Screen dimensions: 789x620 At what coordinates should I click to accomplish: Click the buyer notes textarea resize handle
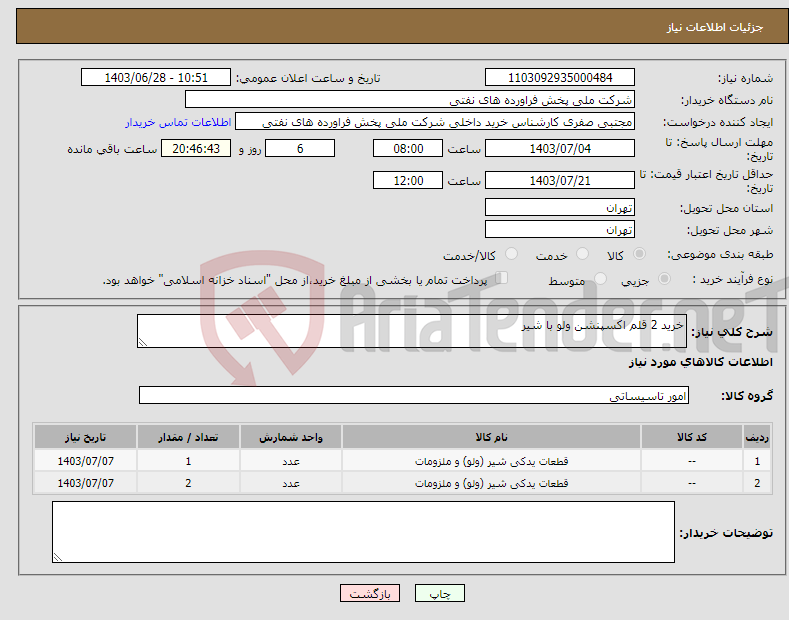tap(58, 557)
